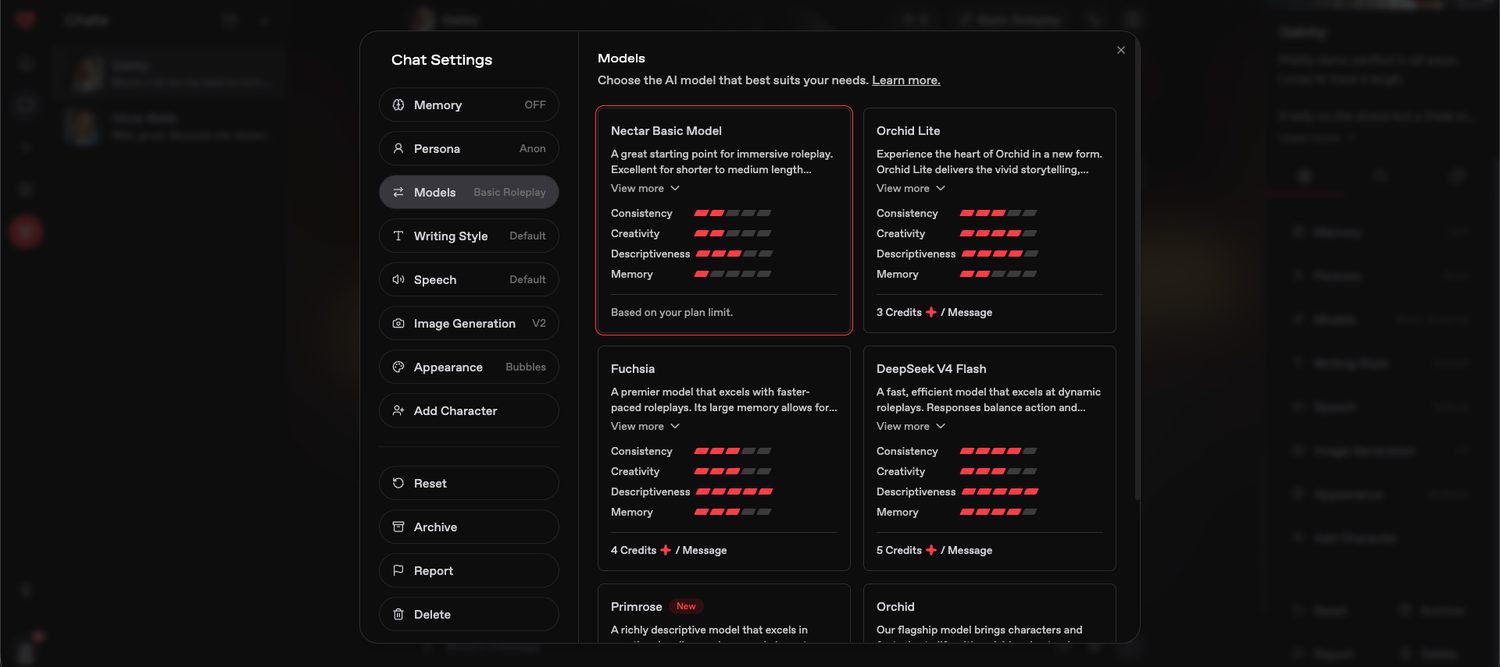Click the Chat Settings heading
The image size is (1500, 667).
coord(442,60)
